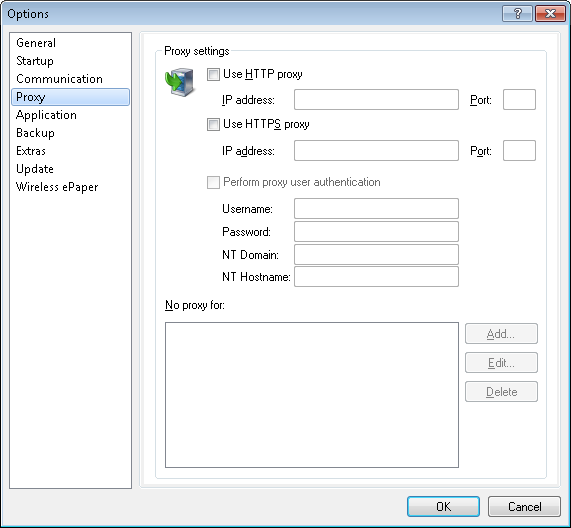Enable the Use HTTPS proxy checkbox
Viewport: 571px width, 528px height.
(213, 124)
